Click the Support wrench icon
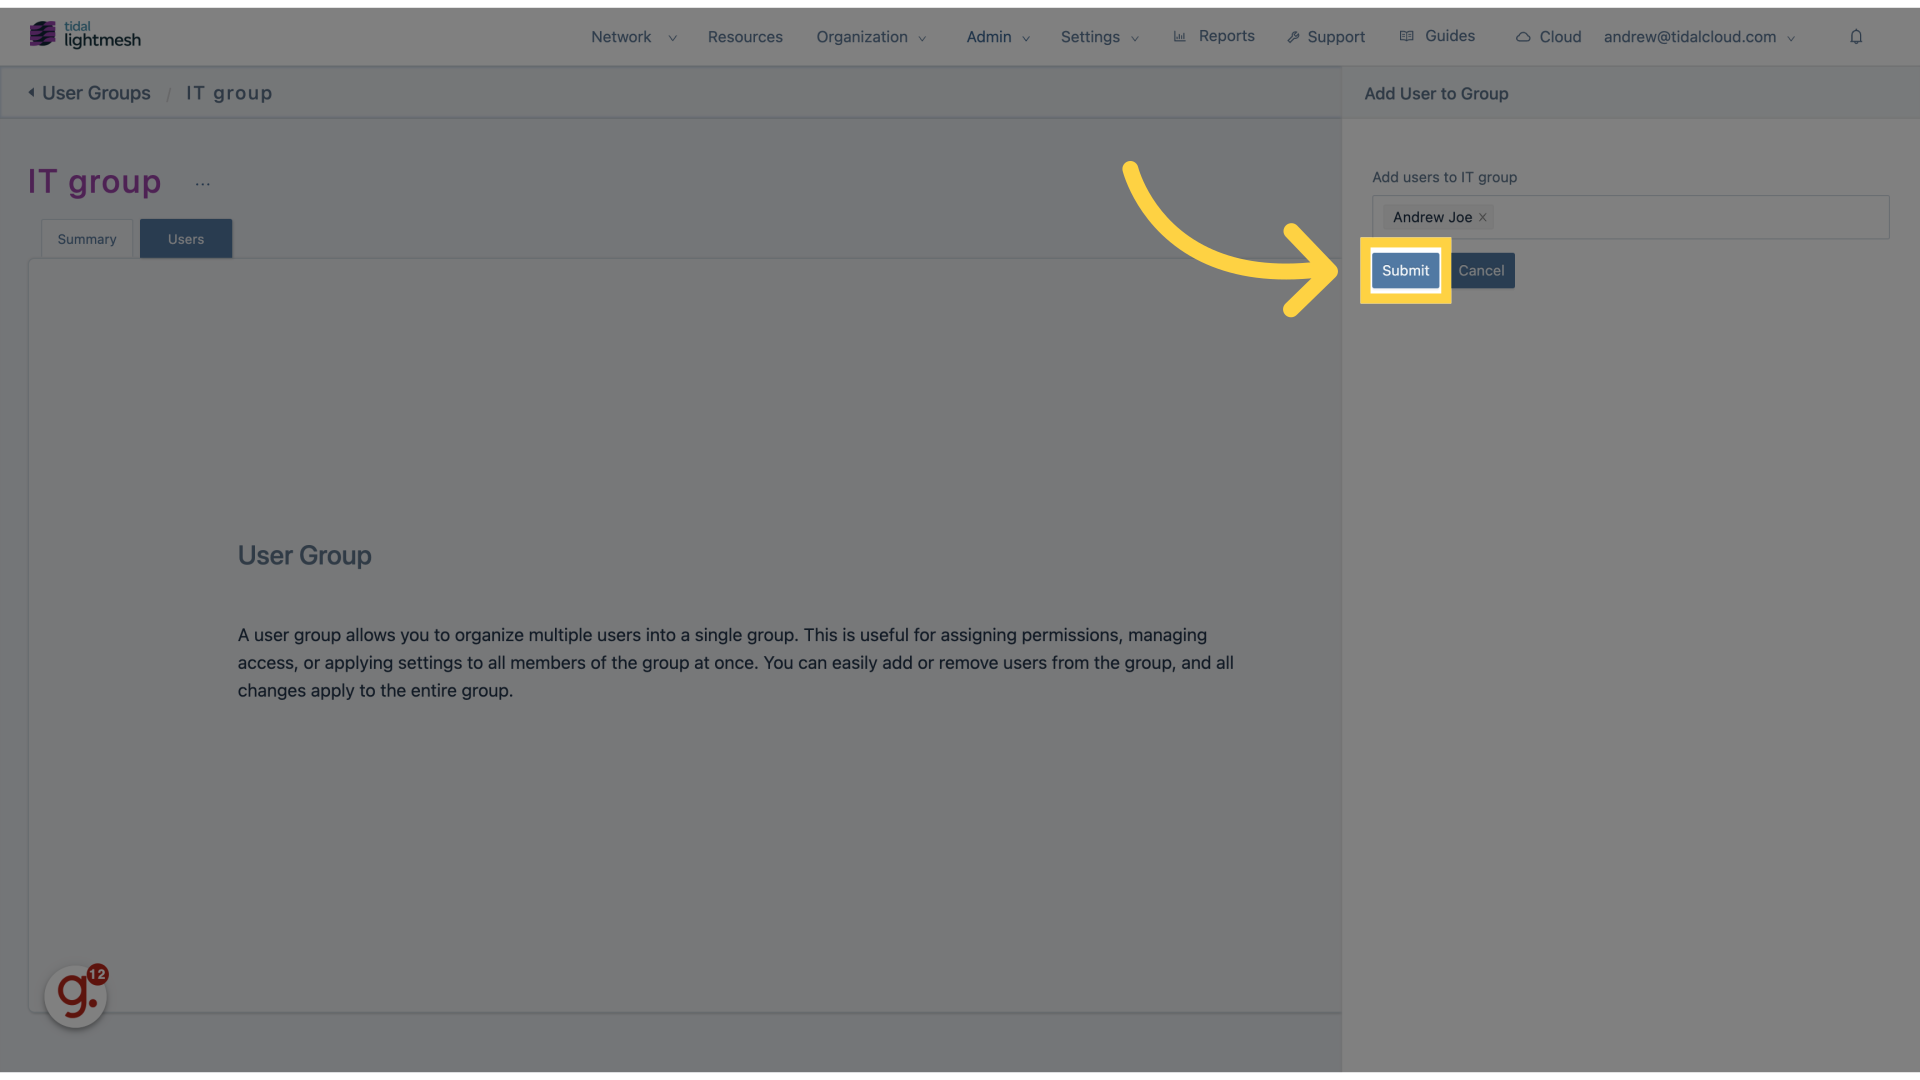This screenshot has width=1920, height=1080. point(1293,37)
